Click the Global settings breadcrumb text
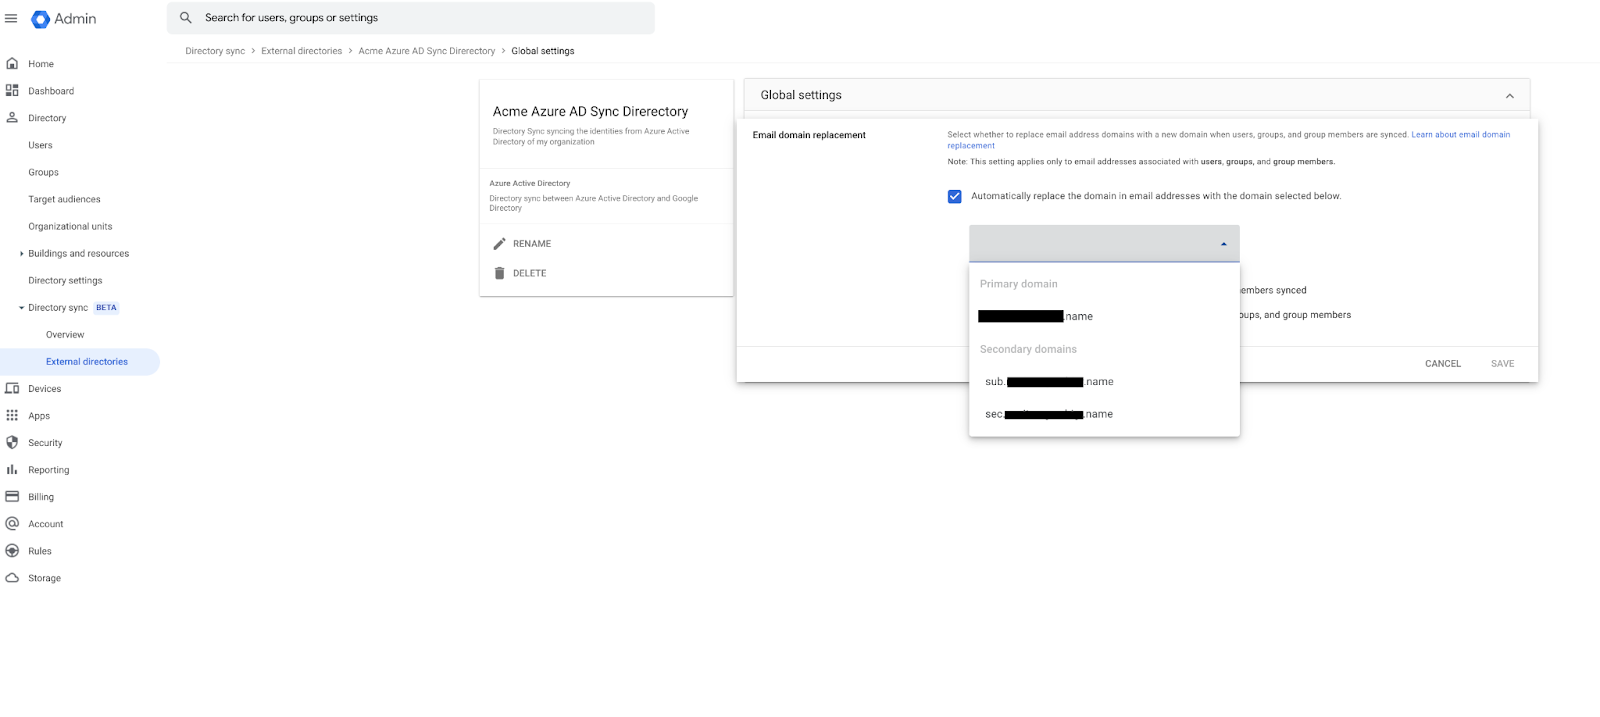This screenshot has height=717, width=1600. click(x=543, y=51)
